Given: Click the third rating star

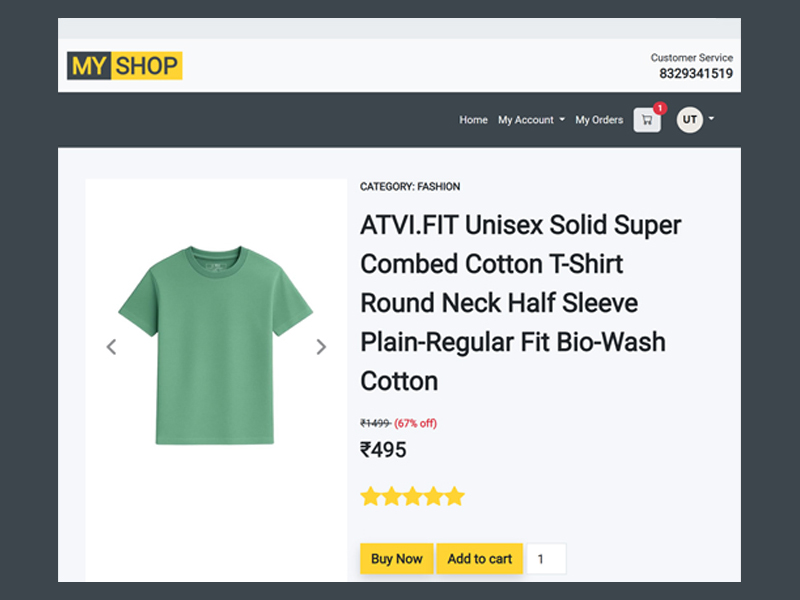Looking at the screenshot, I should tap(412, 496).
